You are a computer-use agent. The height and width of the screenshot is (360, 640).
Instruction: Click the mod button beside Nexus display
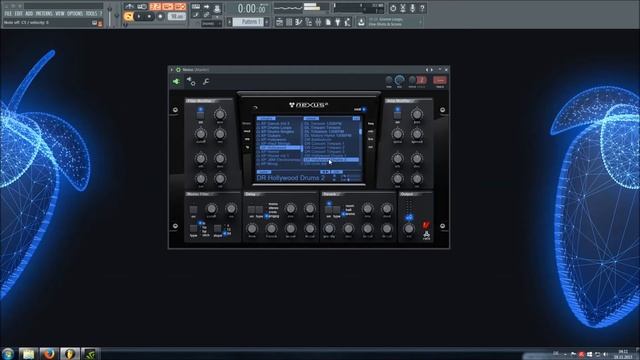pyautogui.click(x=247, y=131)
